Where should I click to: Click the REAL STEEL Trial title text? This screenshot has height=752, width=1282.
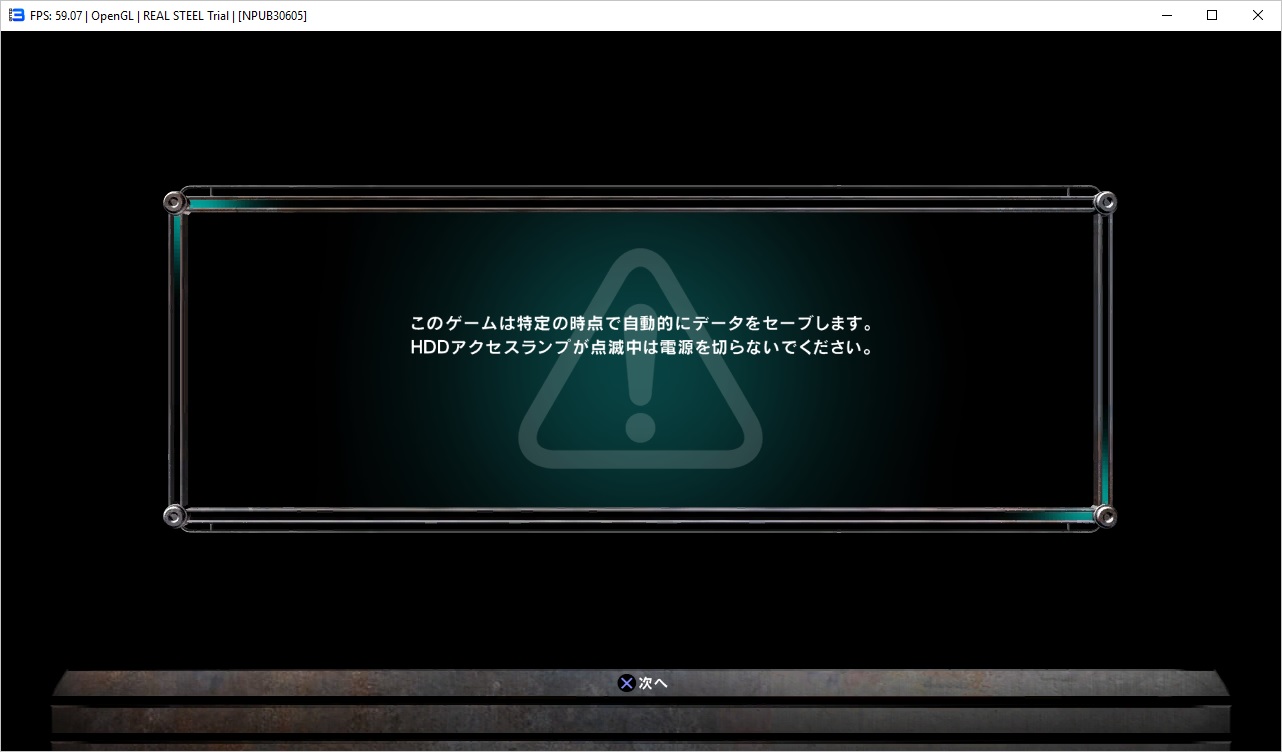[x=187, y=16]
